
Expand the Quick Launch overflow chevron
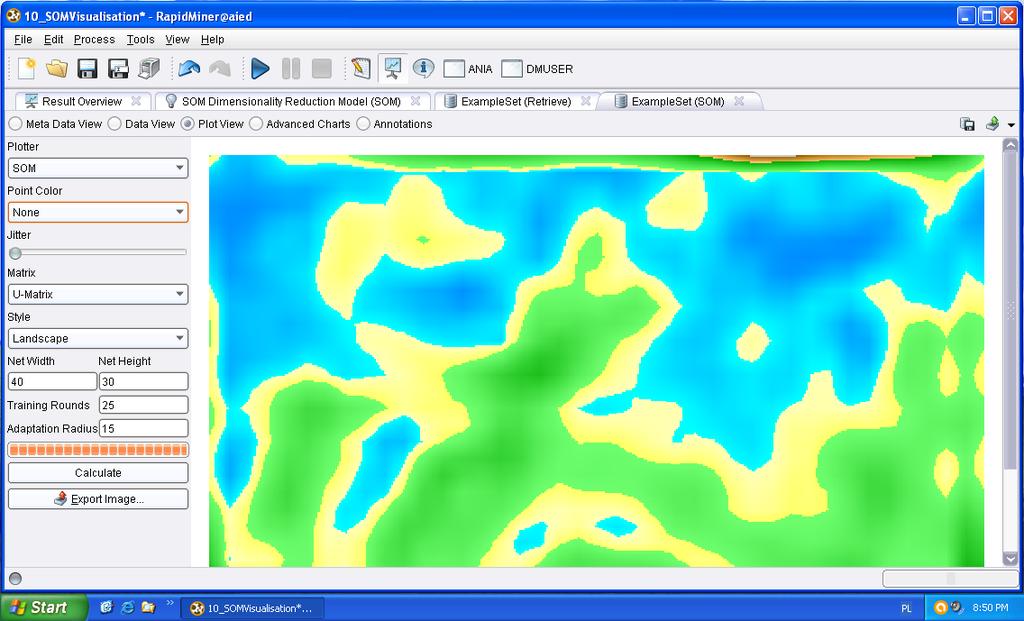click(x=170, y=603)
